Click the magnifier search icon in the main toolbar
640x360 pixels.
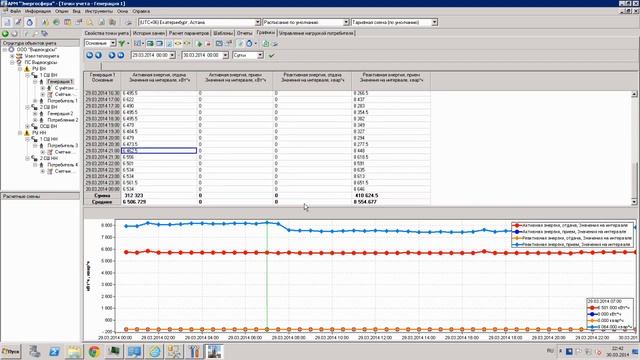tap(89, 22)
